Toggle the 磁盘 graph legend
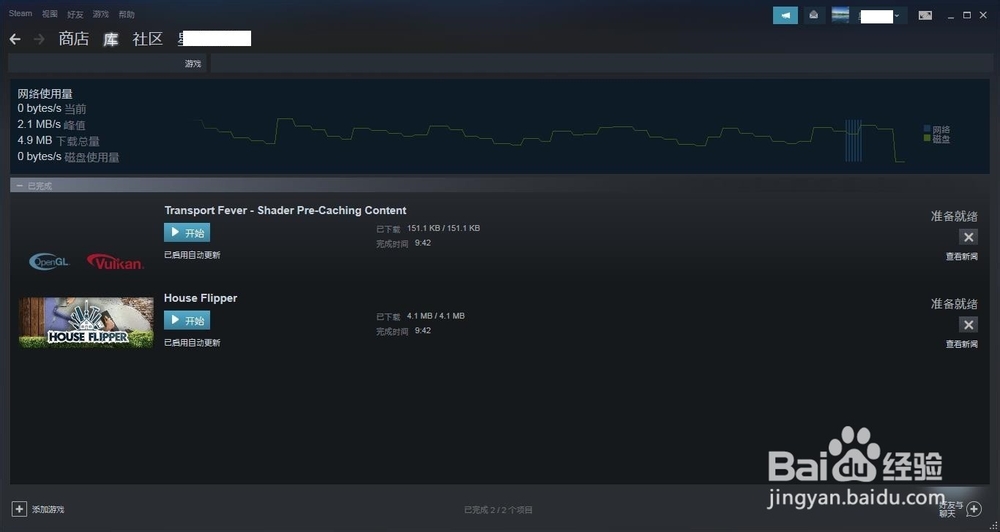 [937, 138]
